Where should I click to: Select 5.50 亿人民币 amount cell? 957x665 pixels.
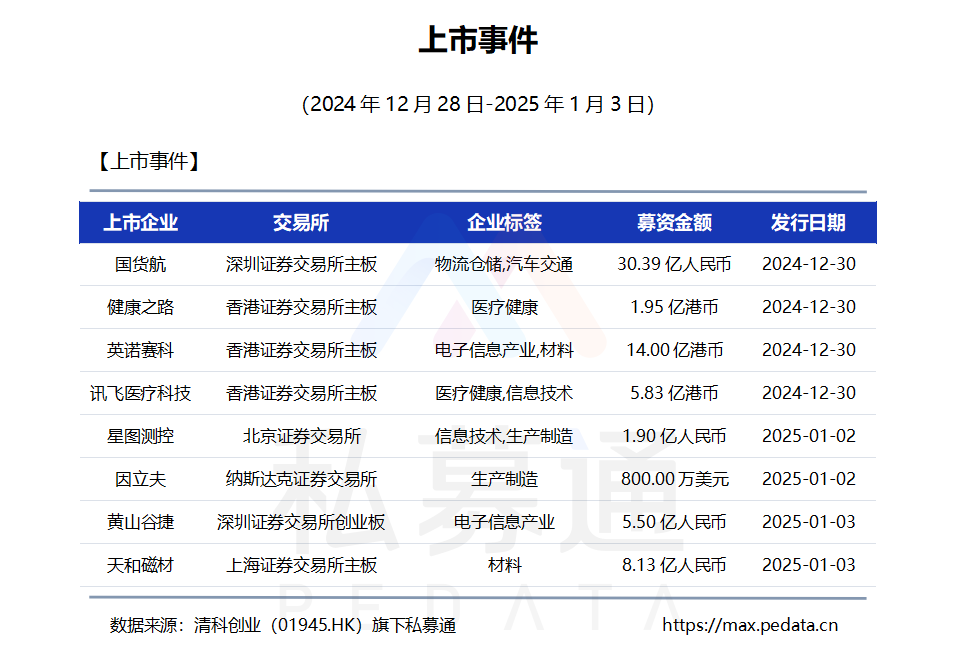674,522
